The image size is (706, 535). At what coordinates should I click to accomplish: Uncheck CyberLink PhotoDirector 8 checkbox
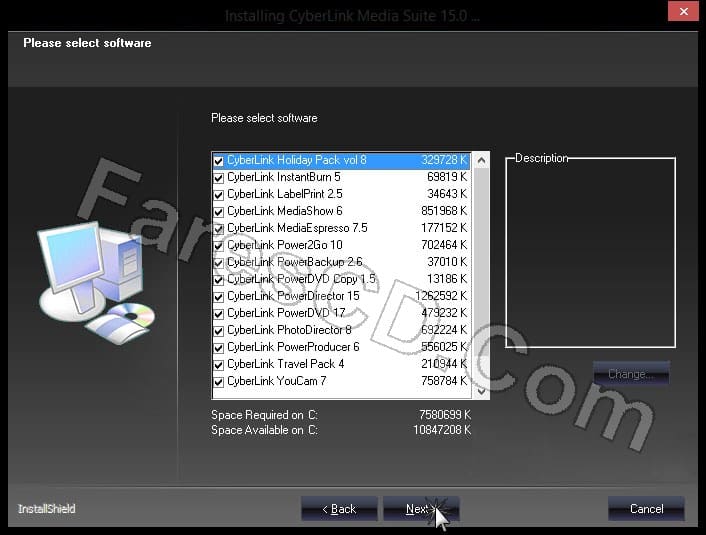point(218,331)
